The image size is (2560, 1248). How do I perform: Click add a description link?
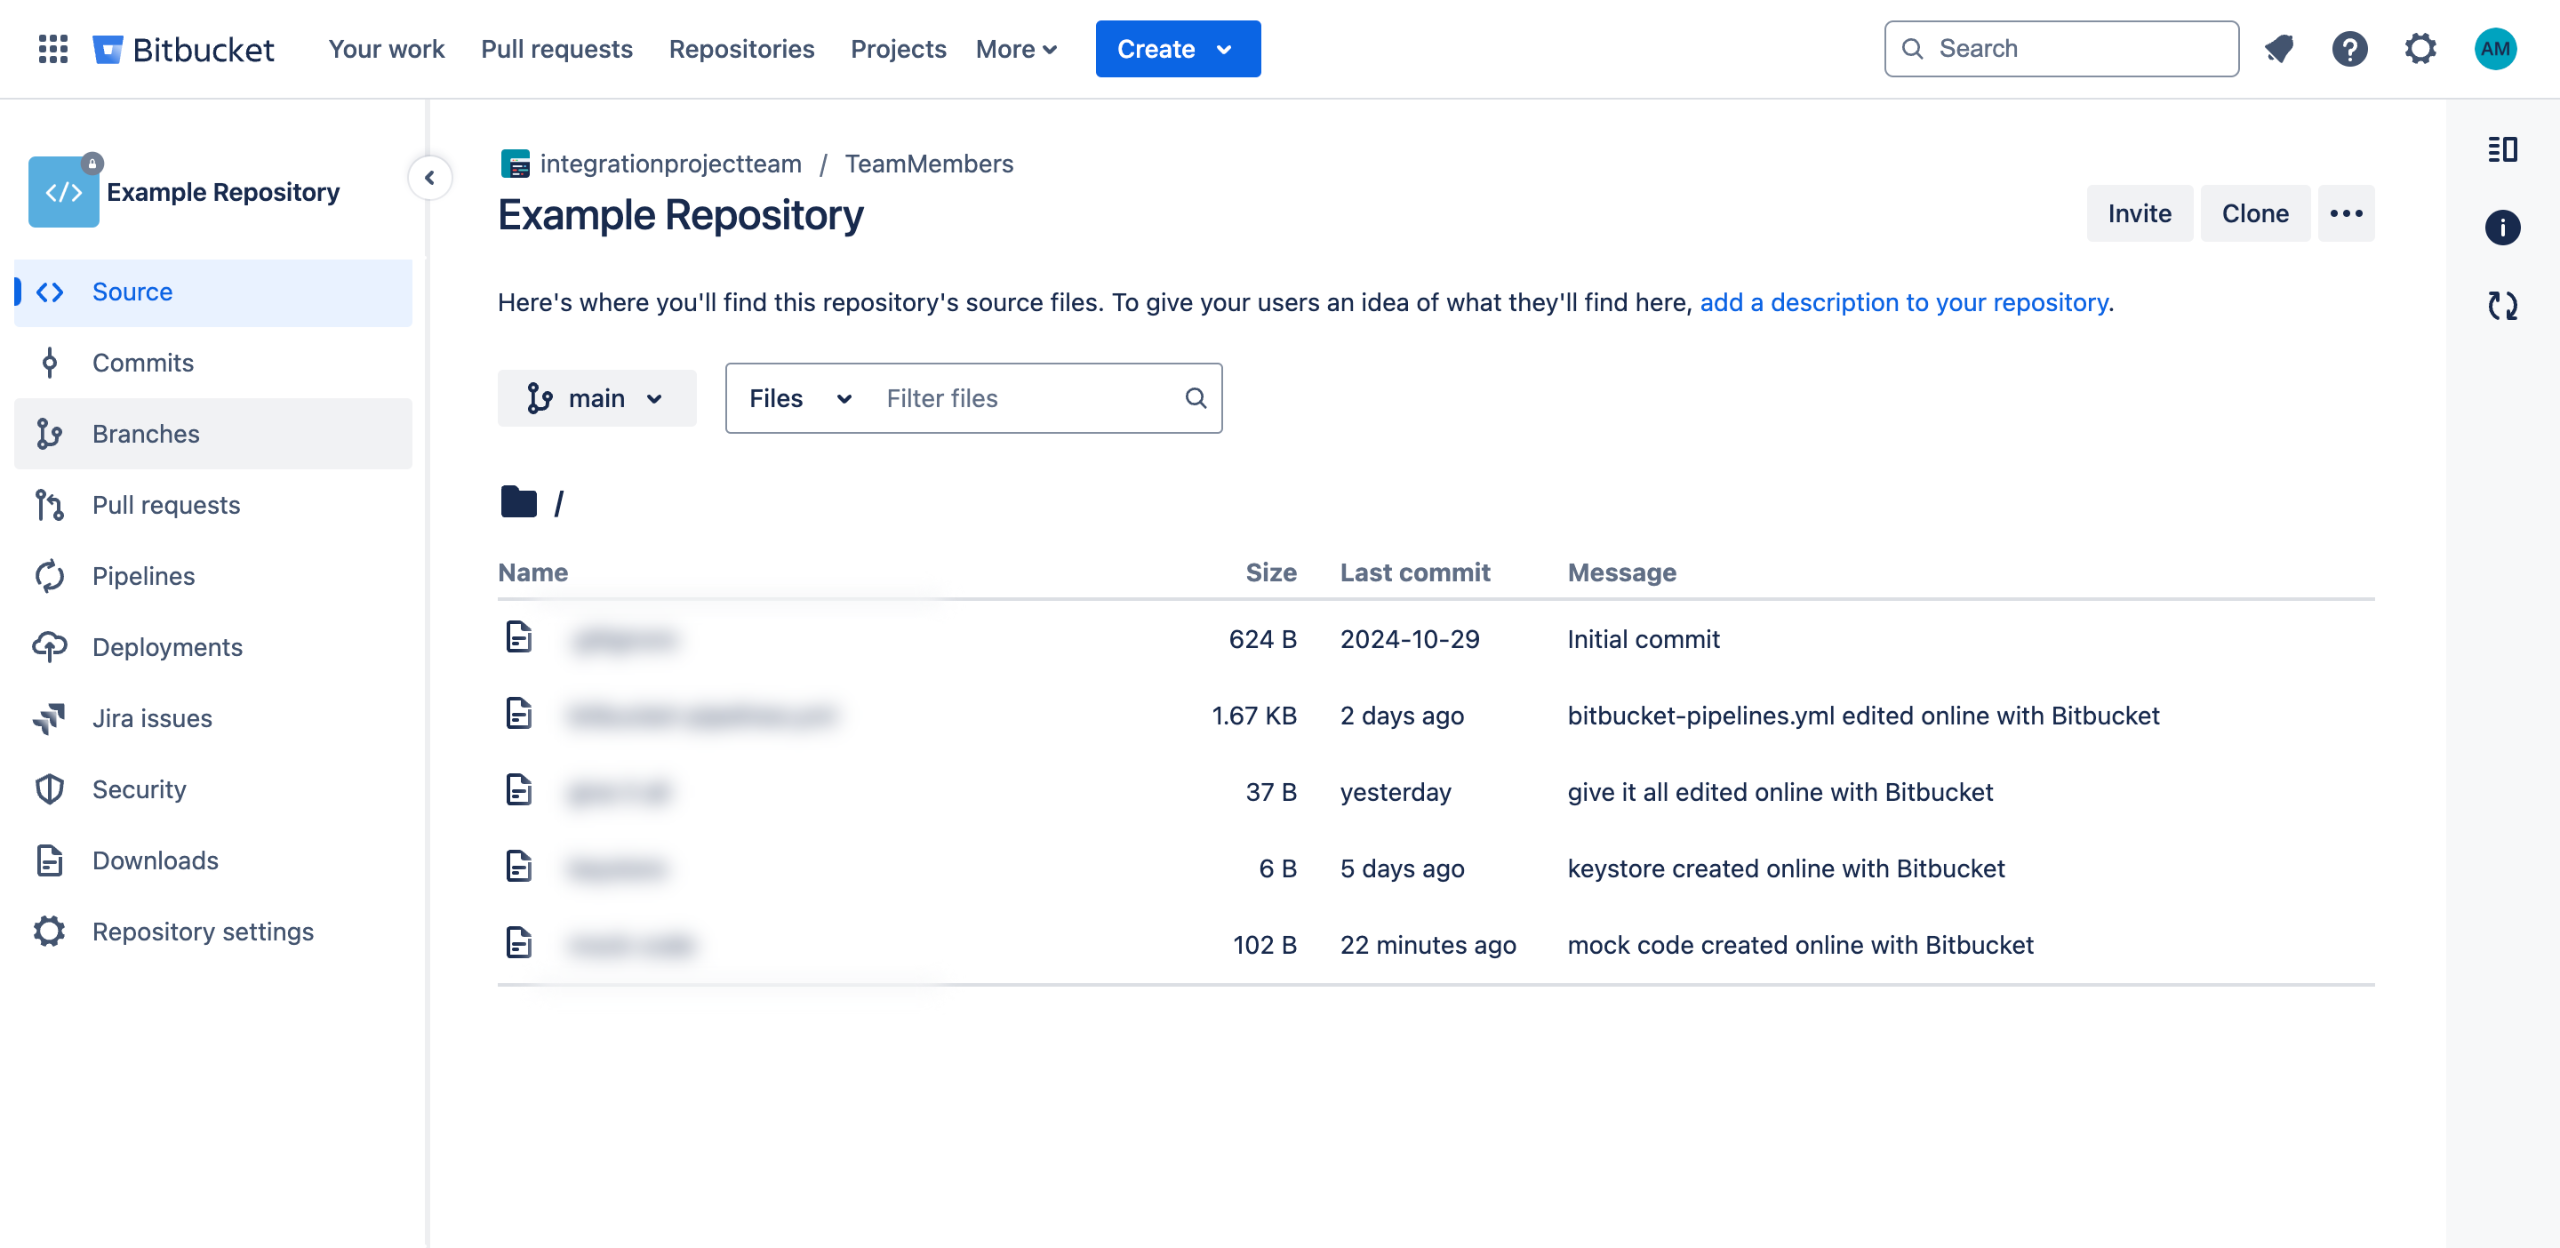(x=1904, y=302)
